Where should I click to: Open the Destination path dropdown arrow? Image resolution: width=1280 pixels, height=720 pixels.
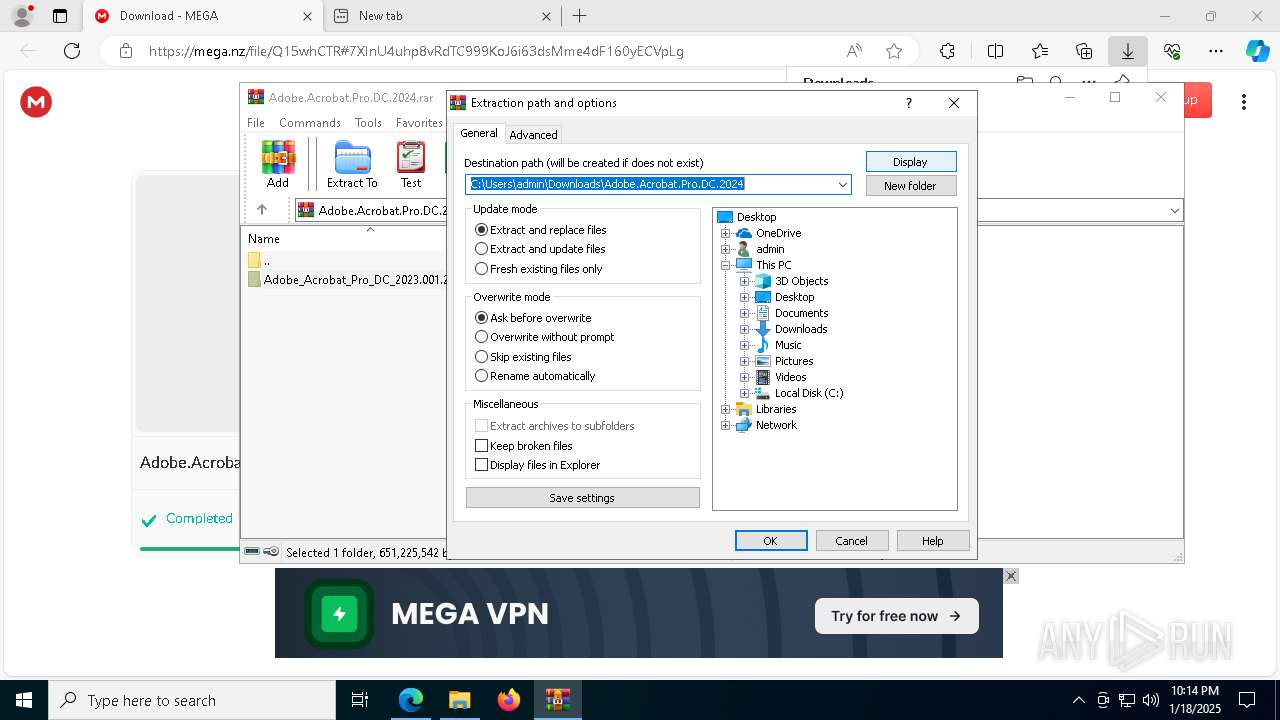click(843, 184)
